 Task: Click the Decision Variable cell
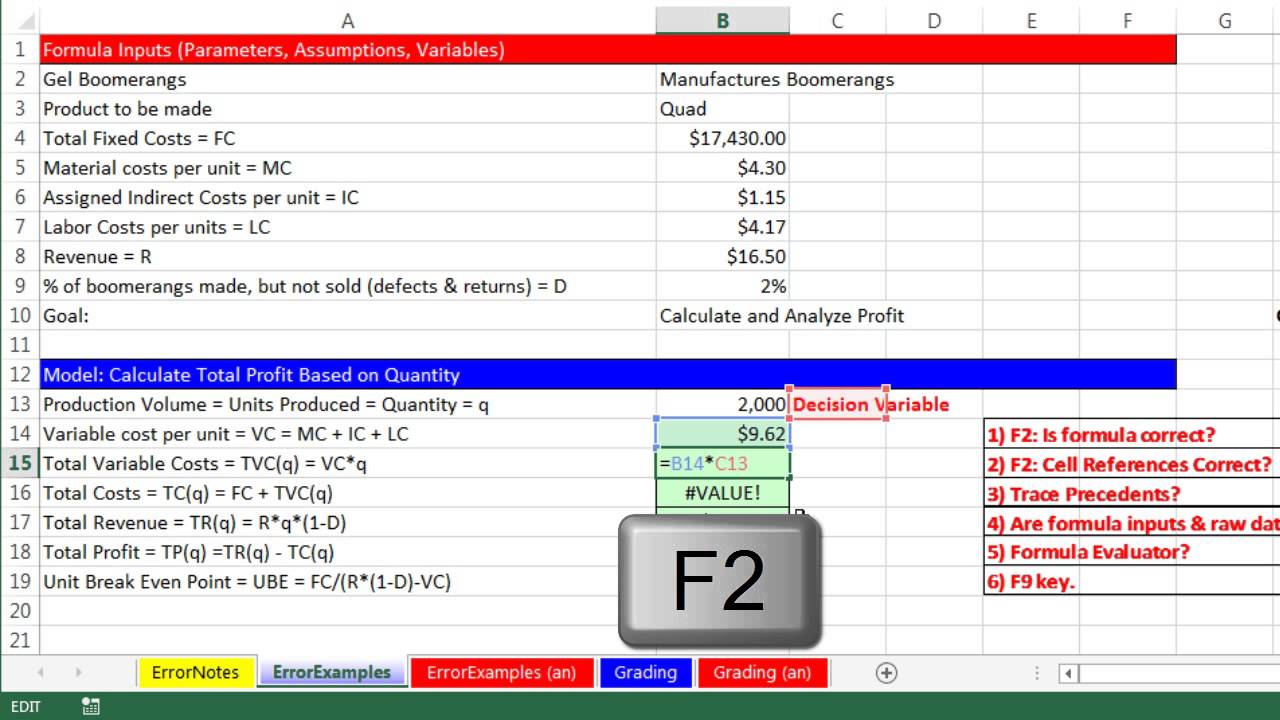[x=837, y=404]
